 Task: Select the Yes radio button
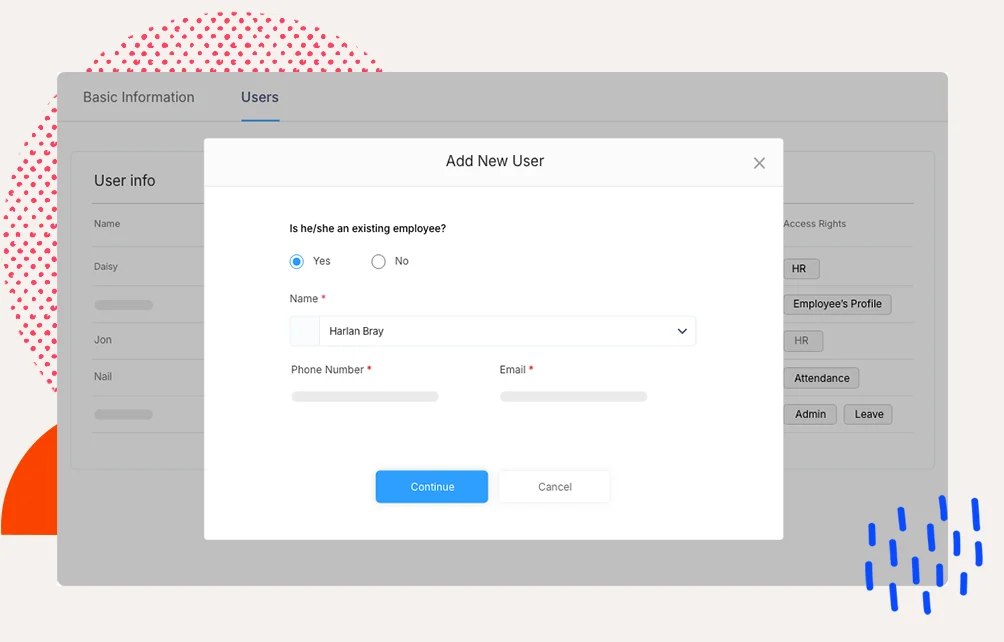coord(297,261)
